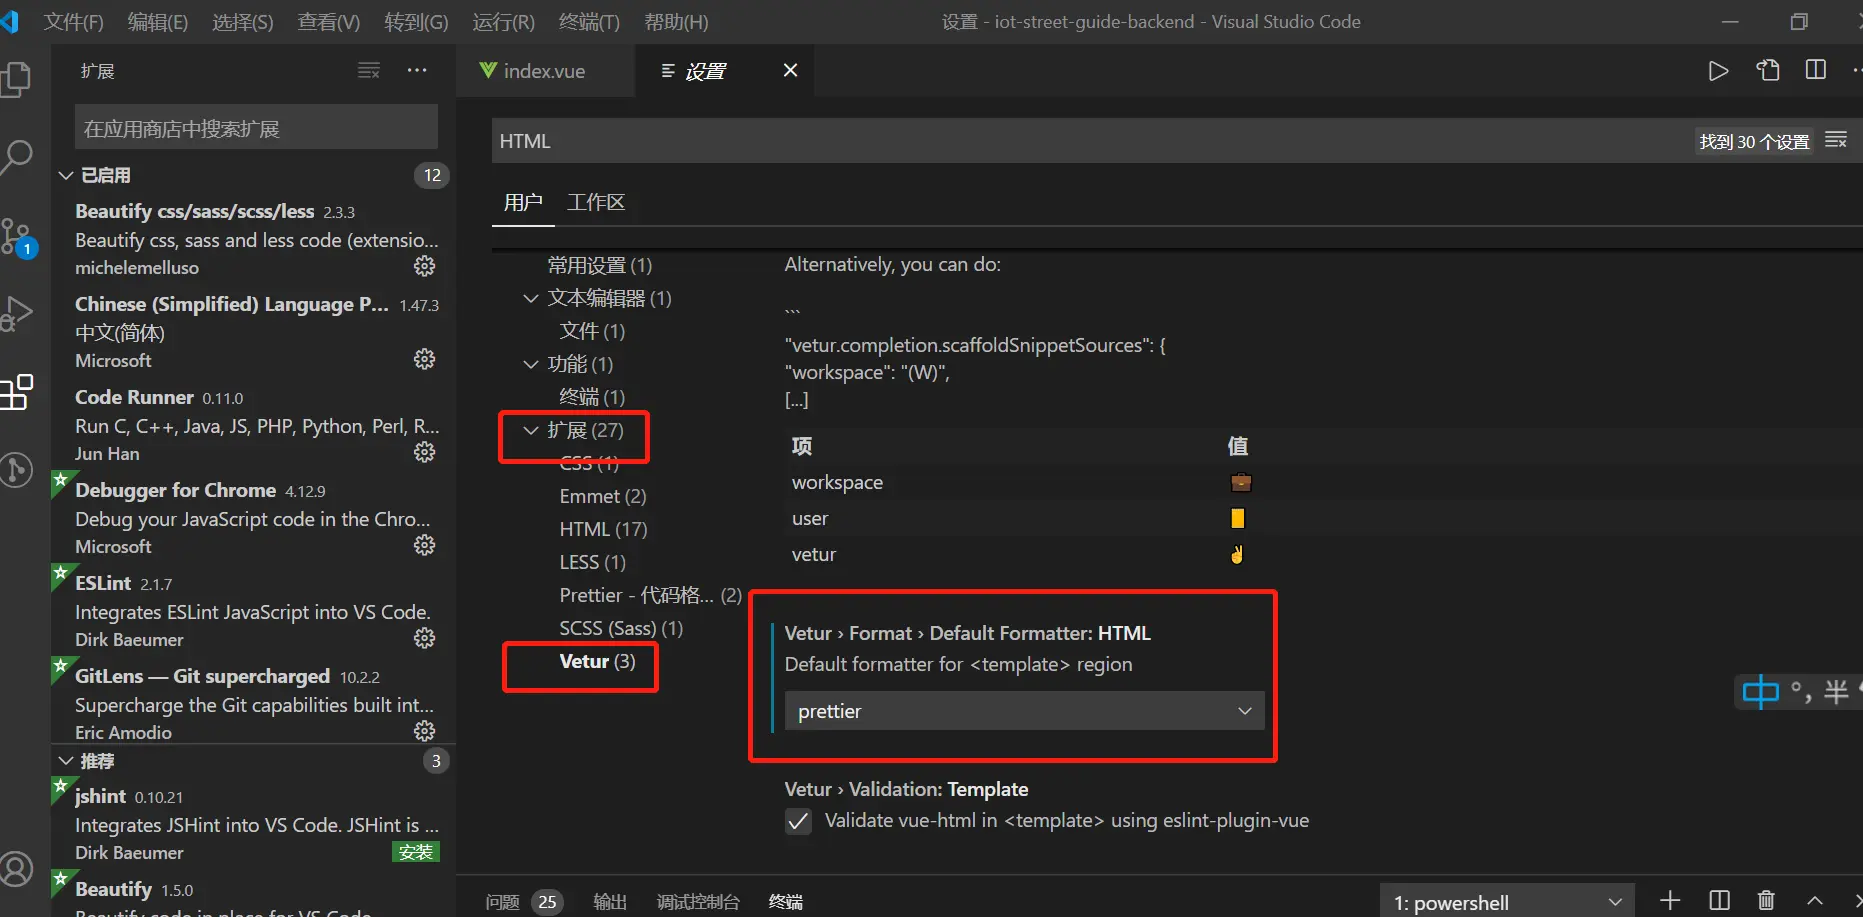Select the 用户 settings tab
1863x917 pixels.
523,202
